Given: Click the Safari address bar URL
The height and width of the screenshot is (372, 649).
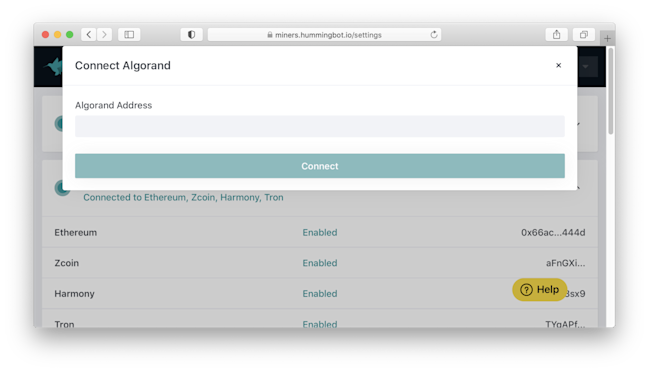Looking at the screenshot, I should [x=328, y=35].
